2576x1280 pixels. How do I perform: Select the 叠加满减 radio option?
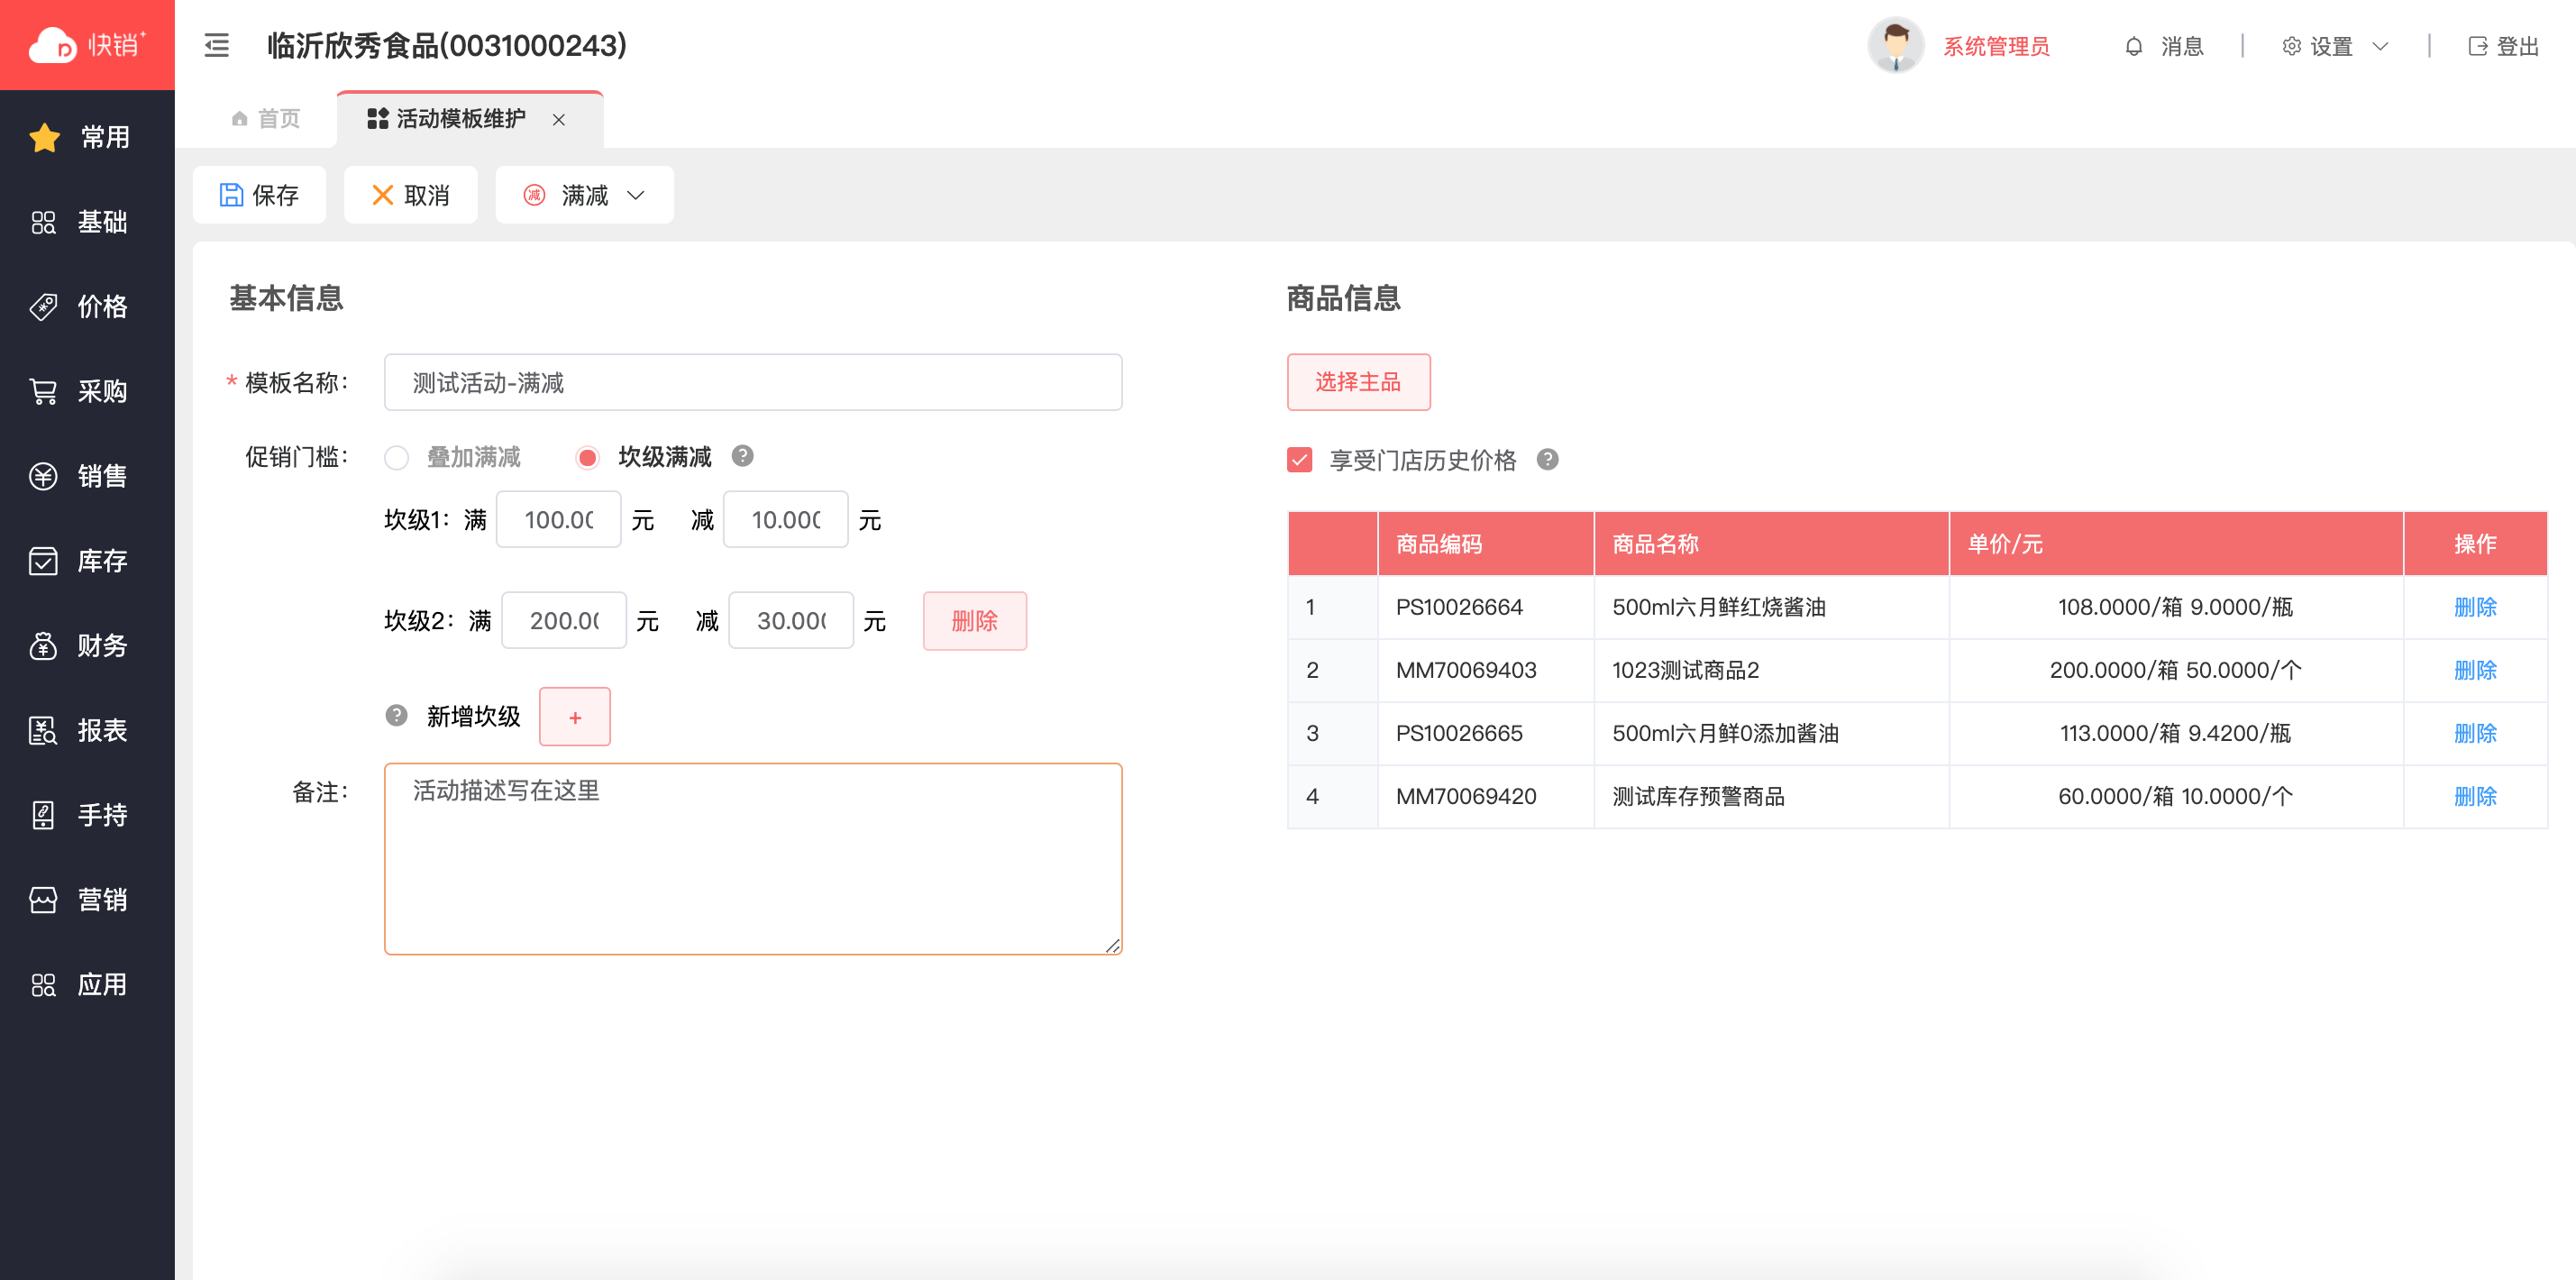click(396, 458)
